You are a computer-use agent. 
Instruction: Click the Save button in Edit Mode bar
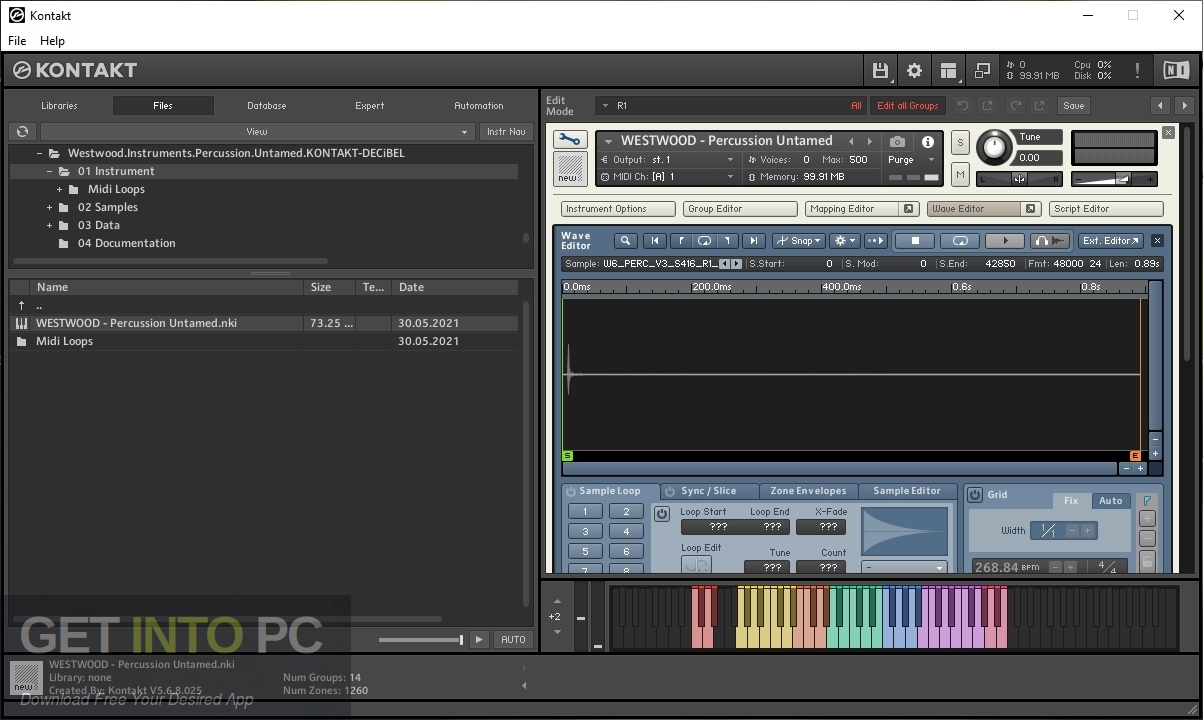(1073, 105)
